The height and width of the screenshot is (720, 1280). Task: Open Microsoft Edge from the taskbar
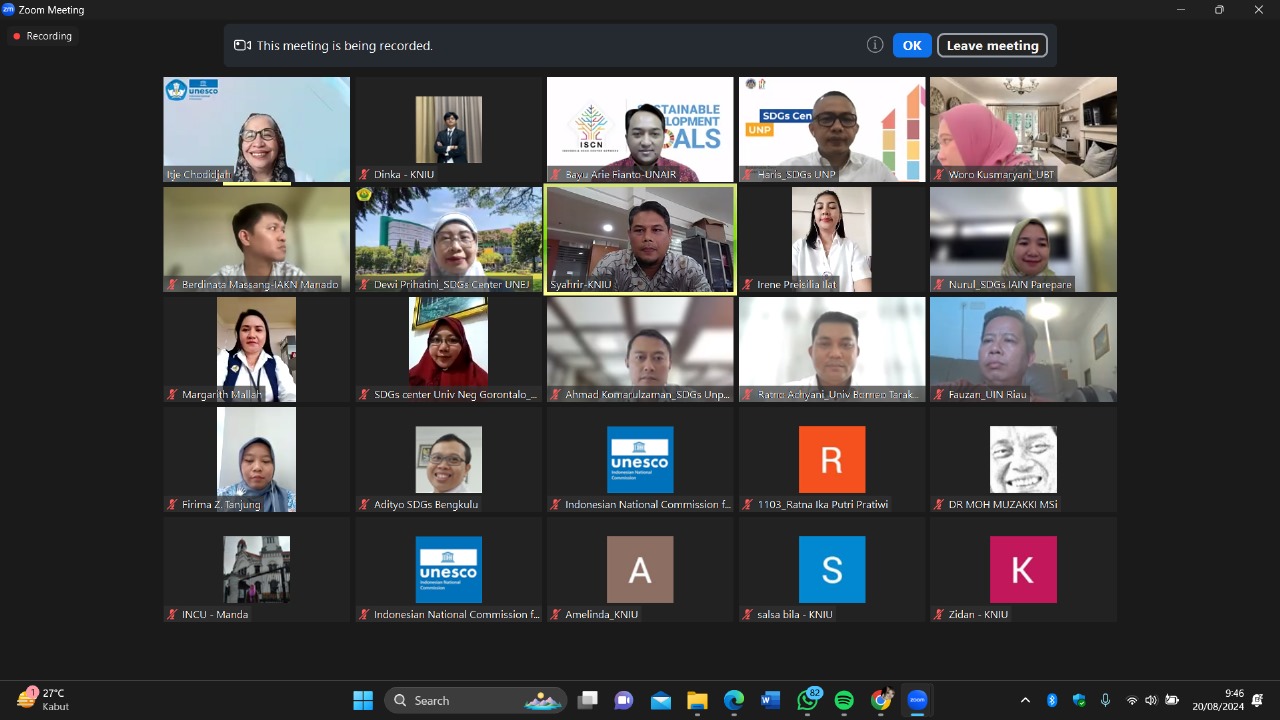tap(734, 700)
